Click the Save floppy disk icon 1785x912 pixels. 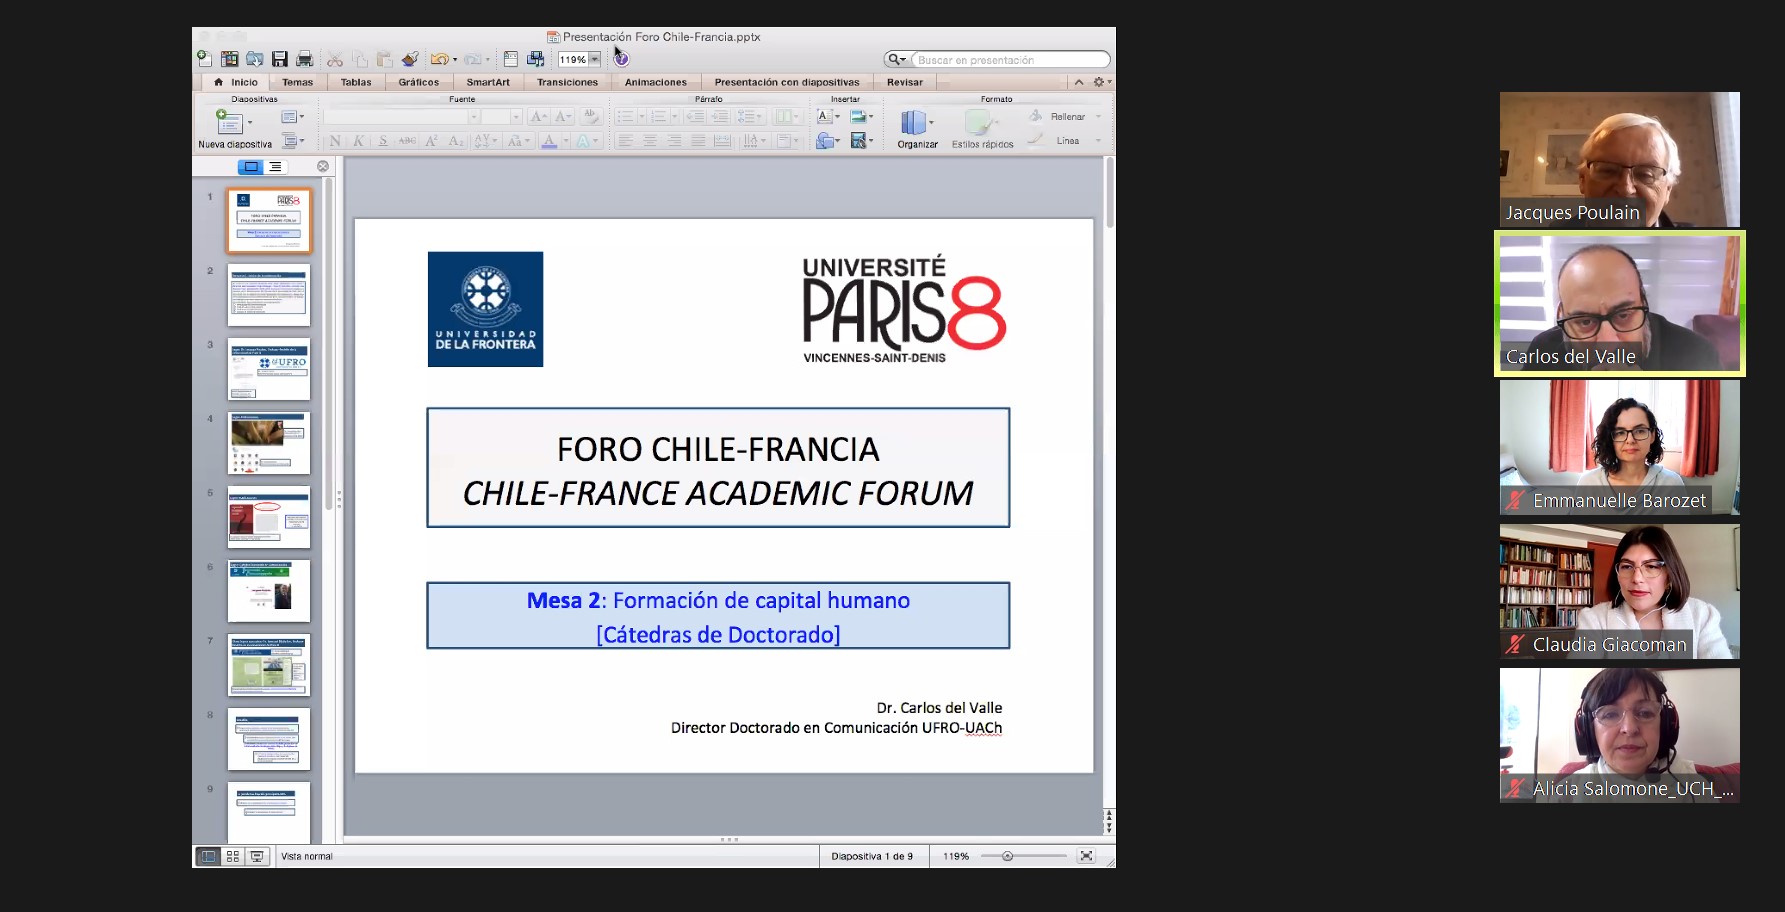pyautogui.click(x=280, y=60)
